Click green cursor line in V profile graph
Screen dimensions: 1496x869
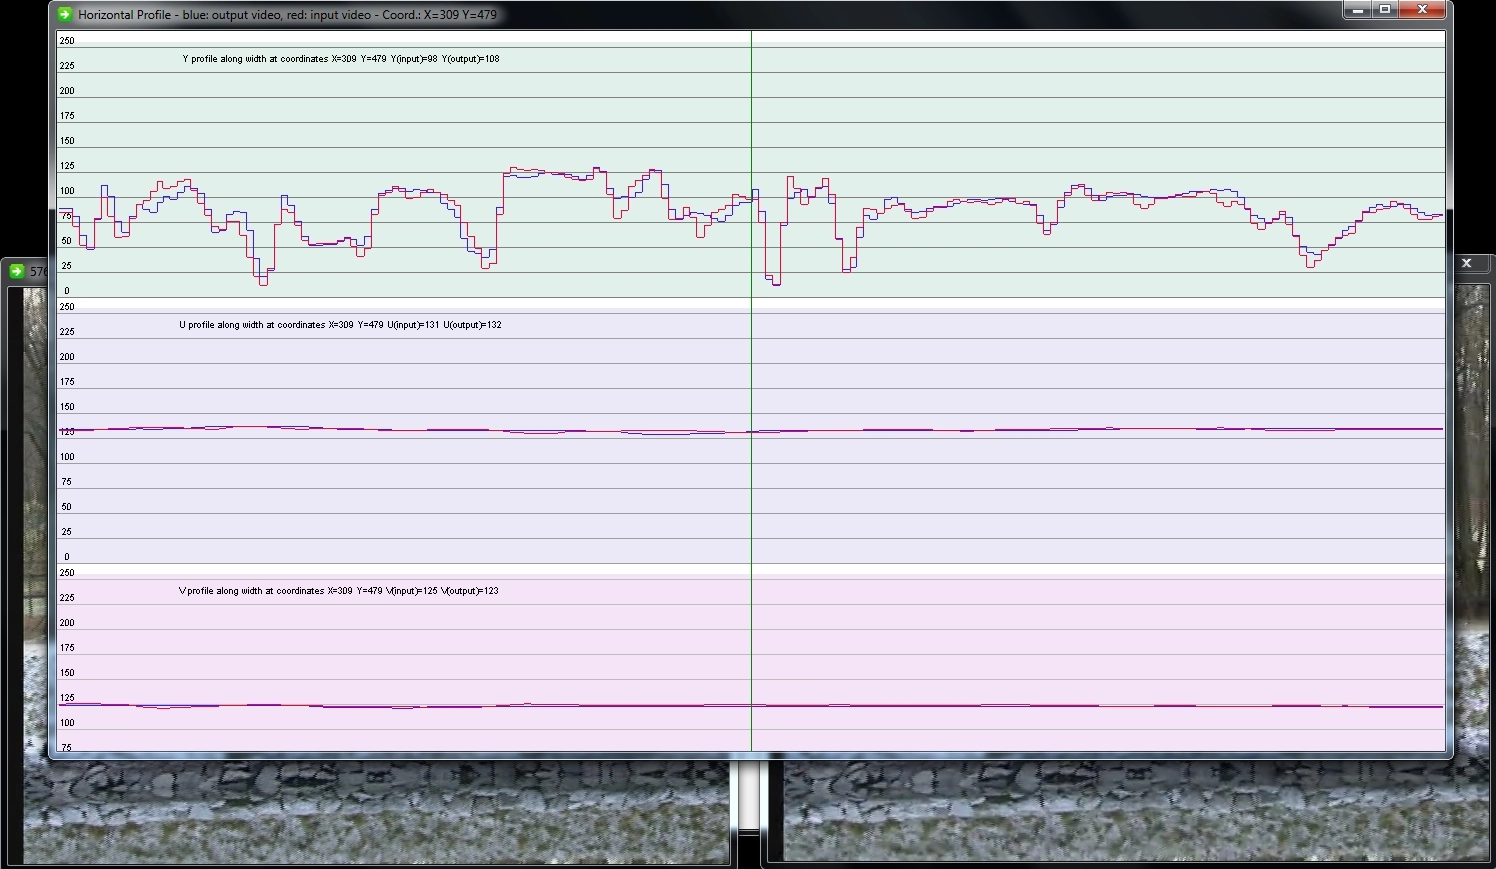coord(751,650)
